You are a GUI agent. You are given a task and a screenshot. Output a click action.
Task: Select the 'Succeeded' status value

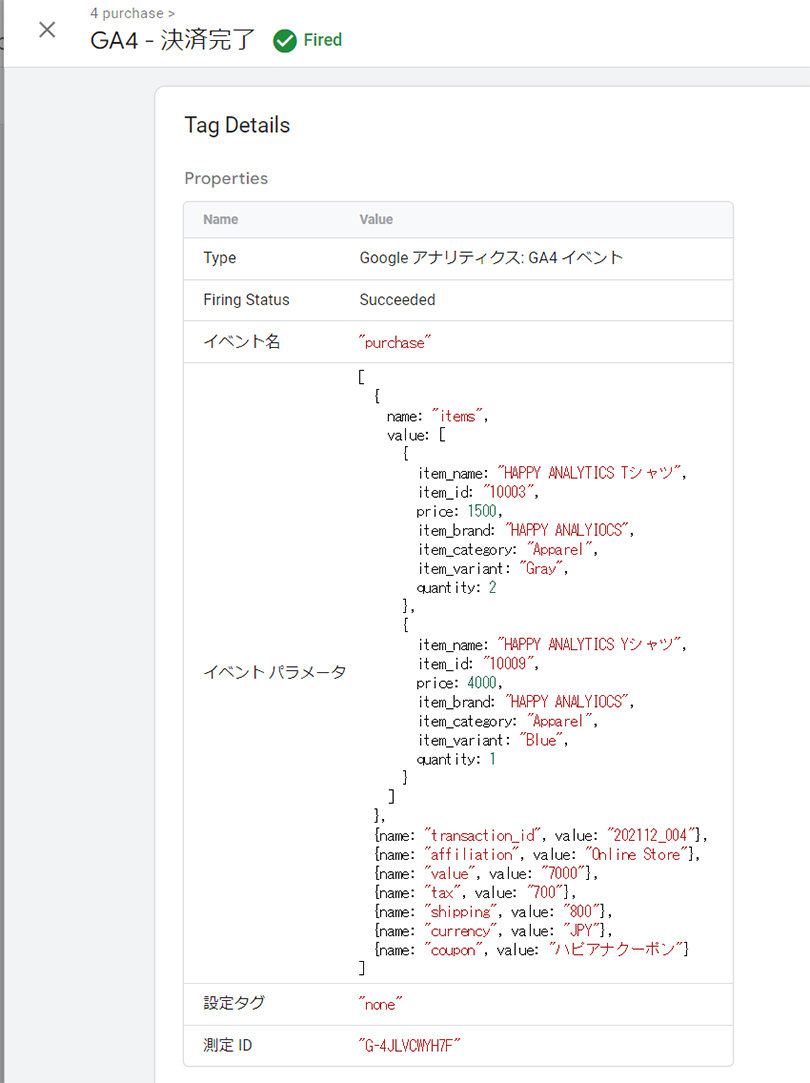point(397,300)
